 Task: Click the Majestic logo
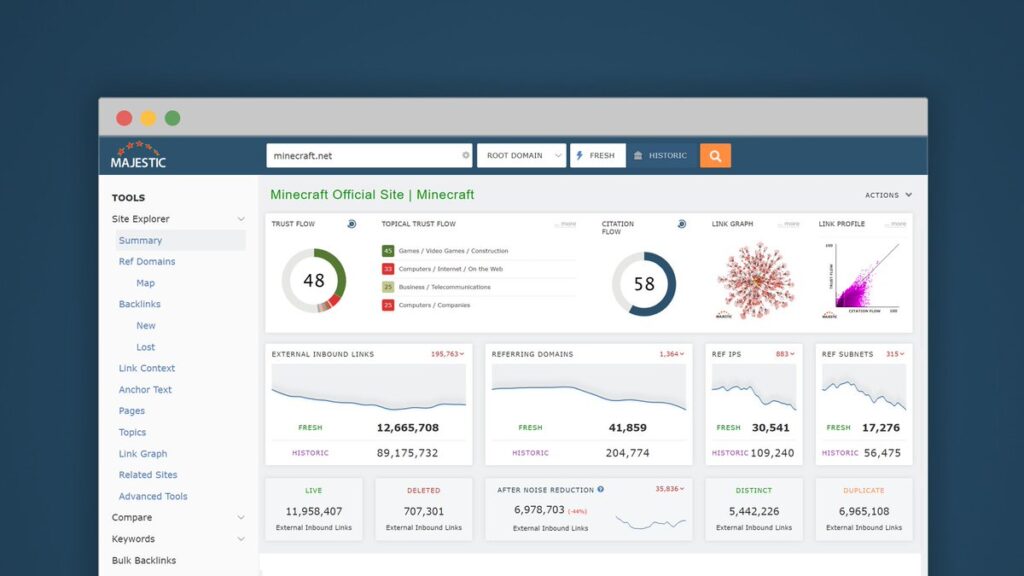tap(138, 155)
